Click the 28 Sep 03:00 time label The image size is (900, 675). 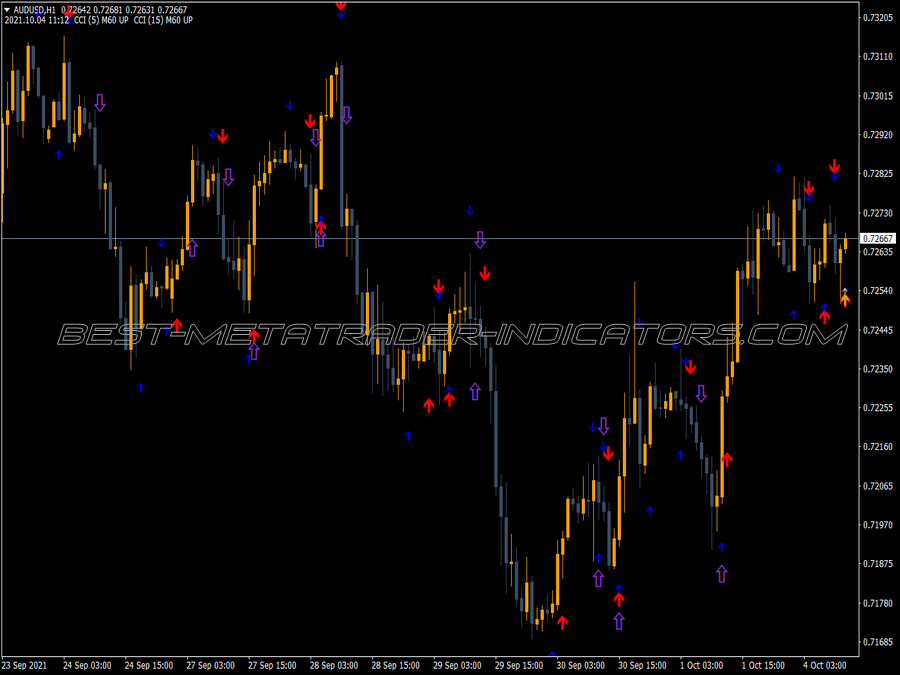(x=333, y=666)
